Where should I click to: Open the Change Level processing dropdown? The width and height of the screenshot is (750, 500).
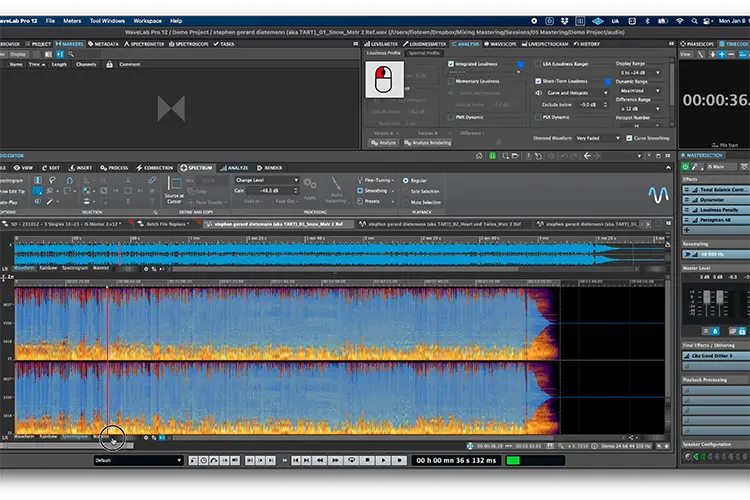click(266, 180)
